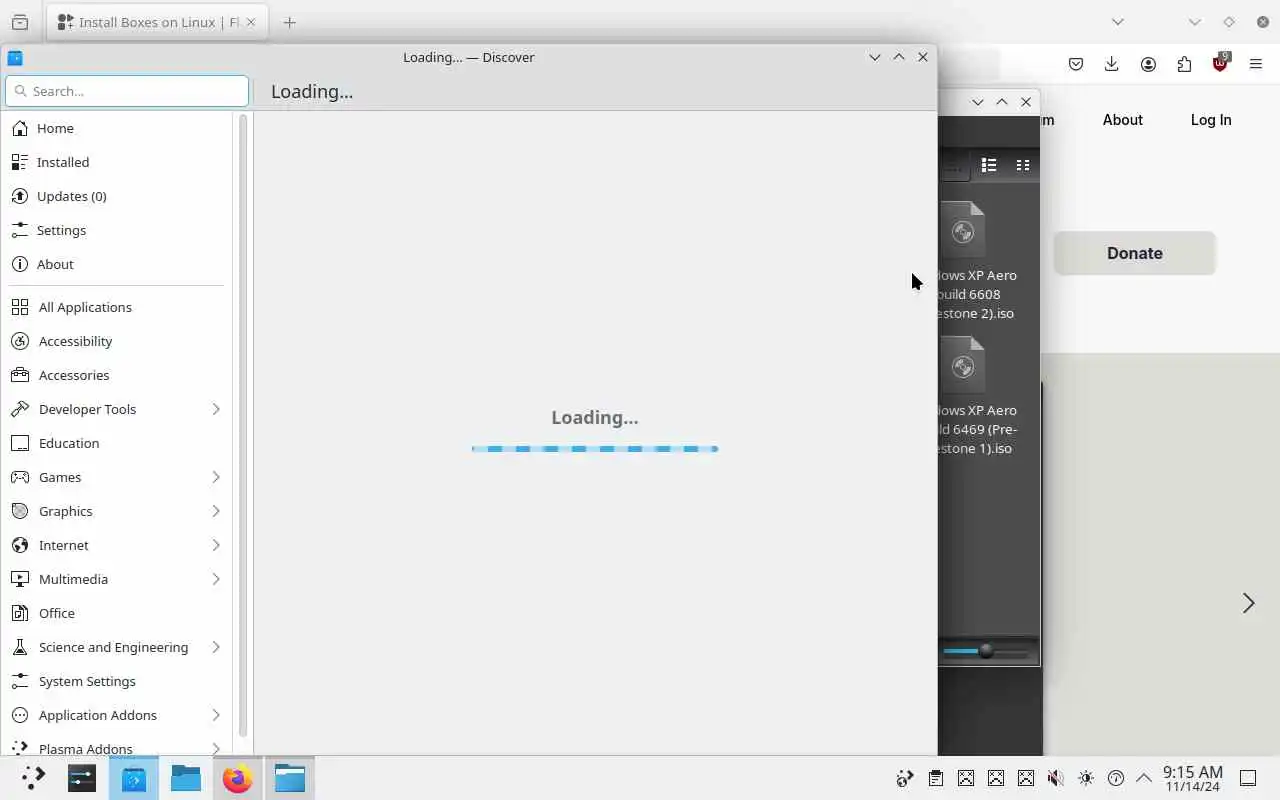Open the Firefox Extensions puzzle icon
Viewport: 1280px width, 800px height.
tap(1184, 64)
